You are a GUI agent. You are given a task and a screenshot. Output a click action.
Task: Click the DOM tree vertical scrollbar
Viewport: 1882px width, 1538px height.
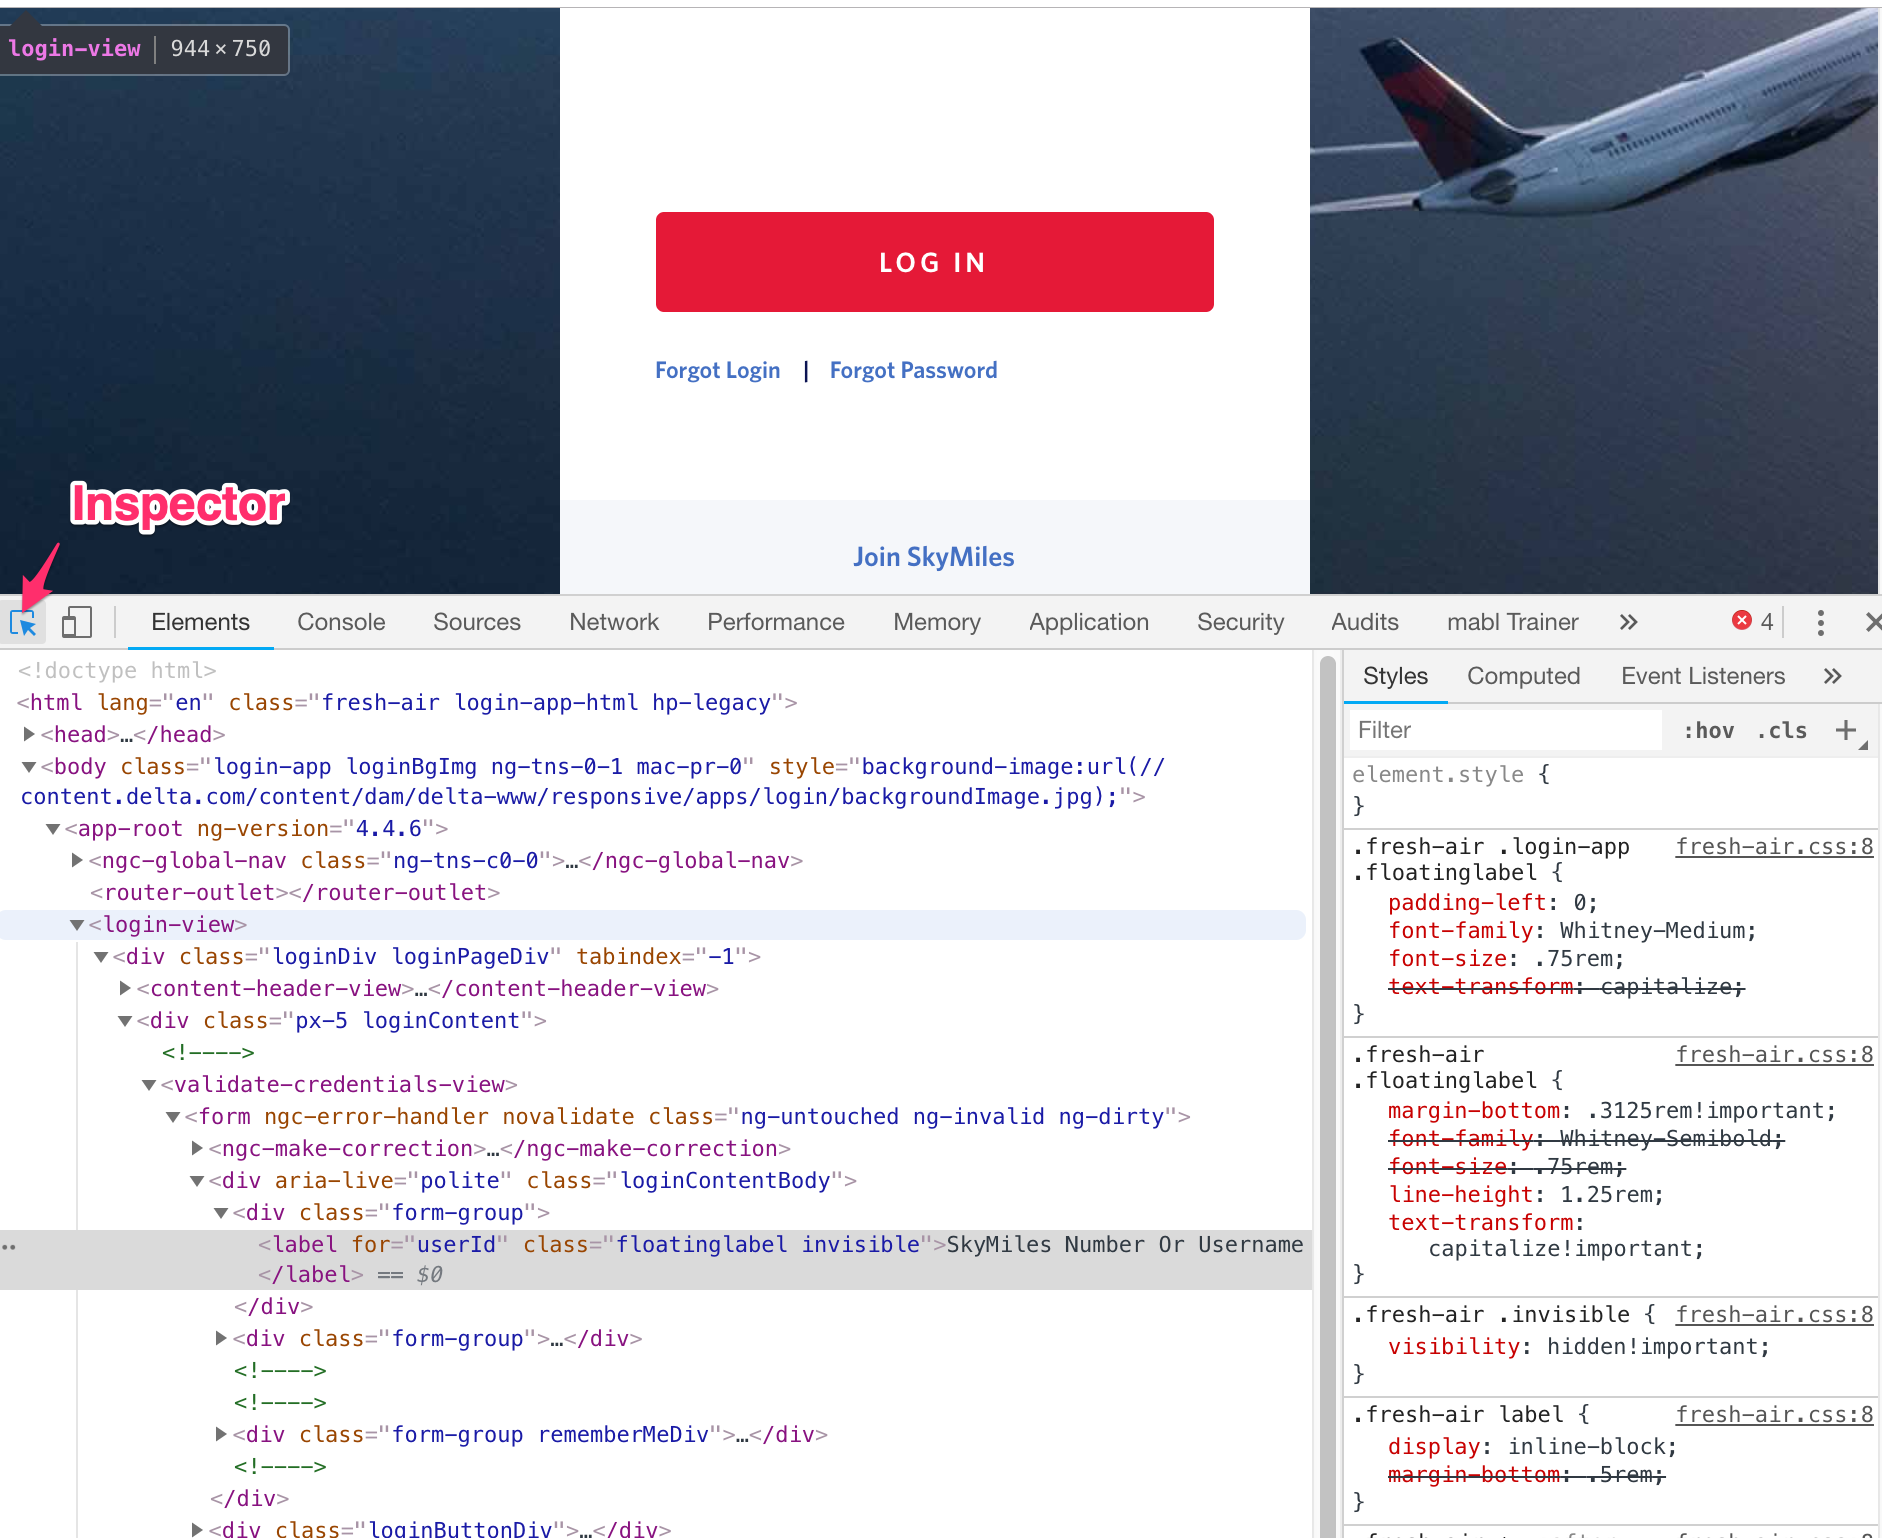[1328, 1096]
